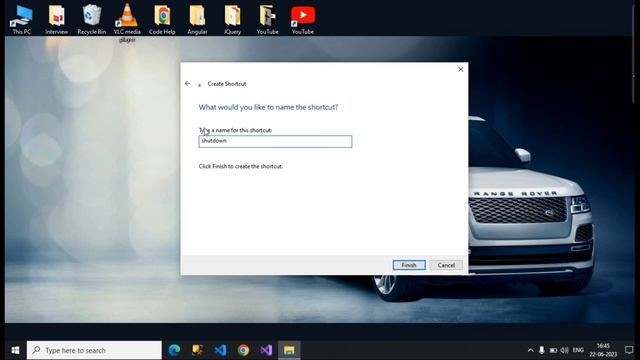Click the 'Create Shortcut' dialog title

pyautogui.click(x=227, y=84)
